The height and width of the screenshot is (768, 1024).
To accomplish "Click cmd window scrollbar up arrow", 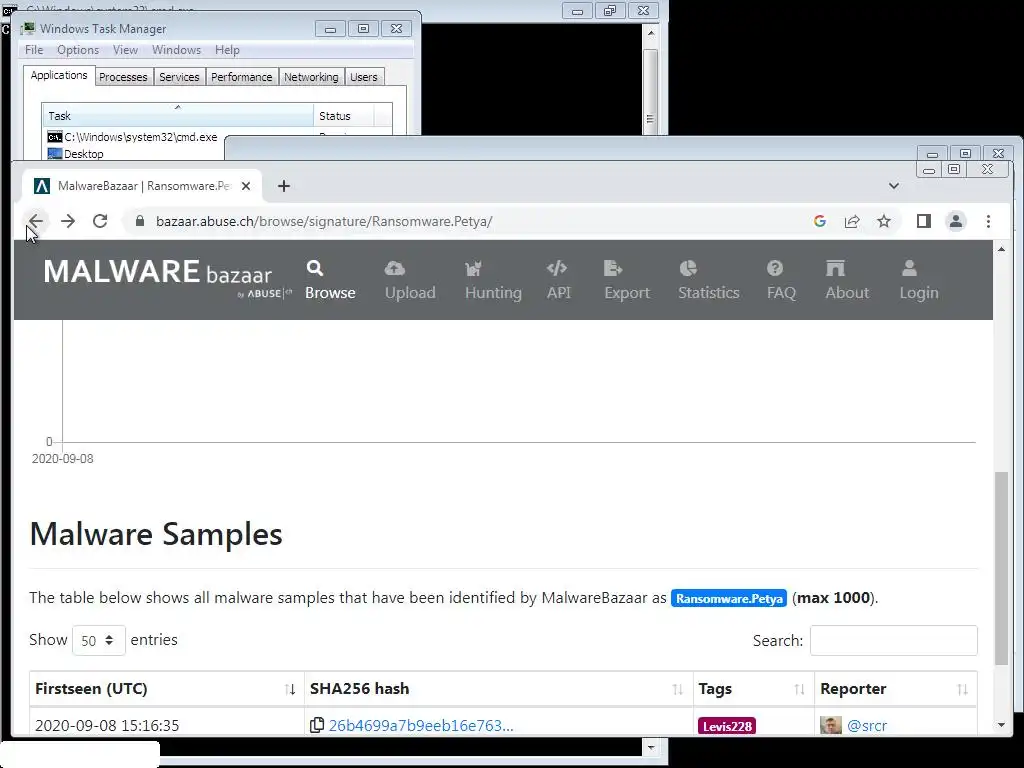I will [650, 32].
